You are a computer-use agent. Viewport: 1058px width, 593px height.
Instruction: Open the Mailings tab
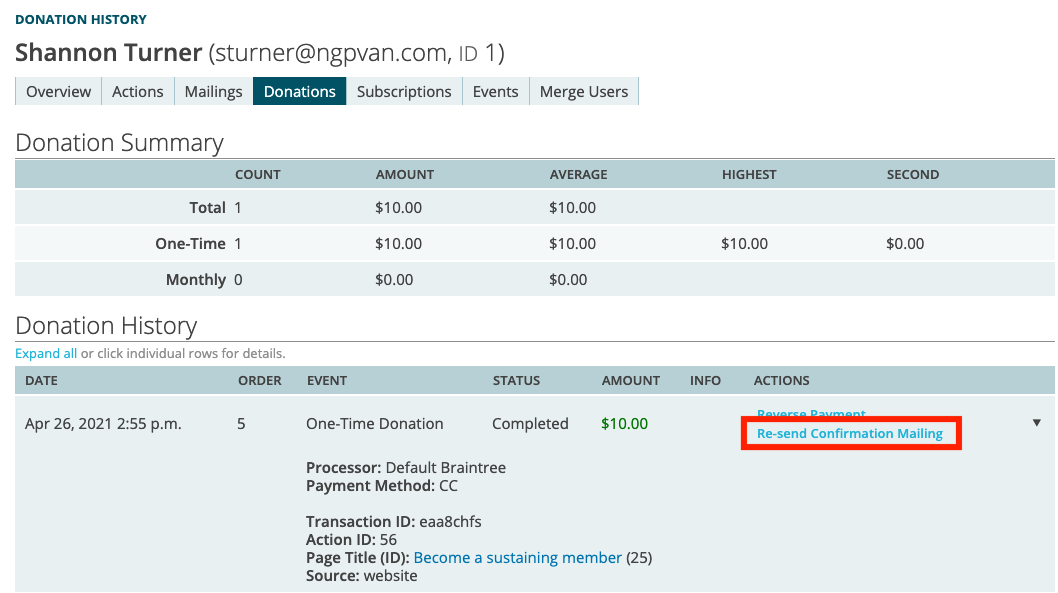click(213, 91)
